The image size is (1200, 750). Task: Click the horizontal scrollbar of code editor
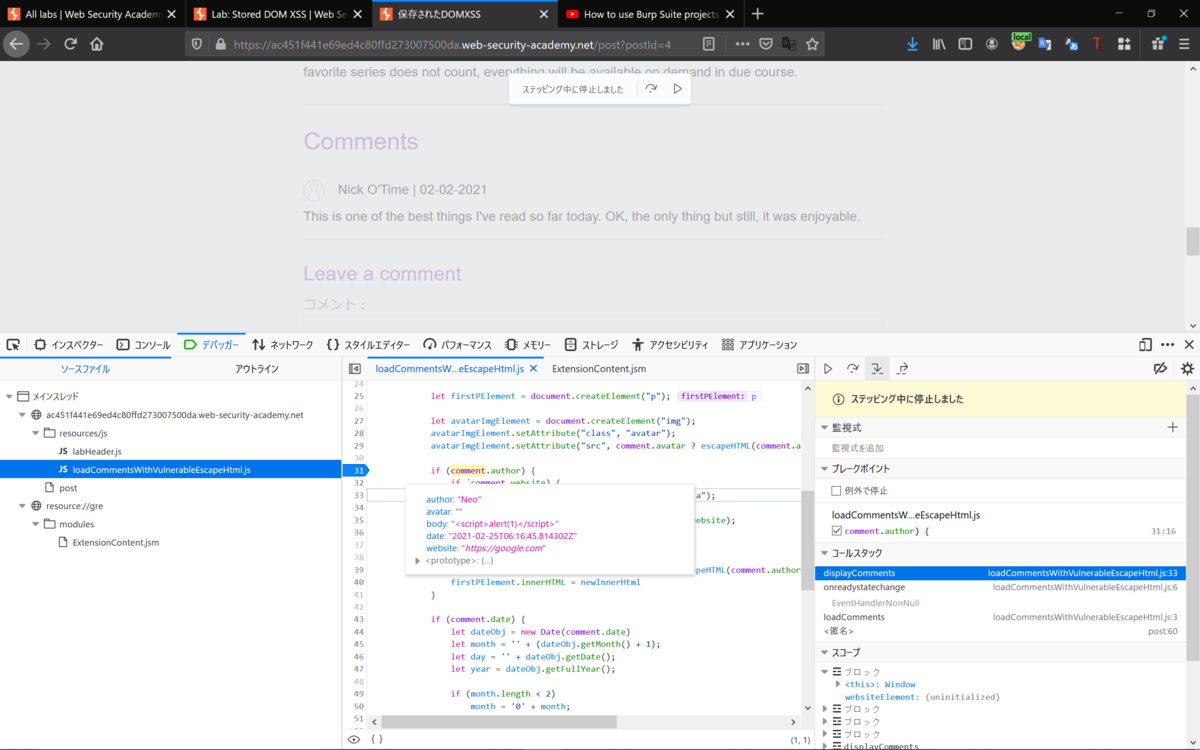click(498, 721)
